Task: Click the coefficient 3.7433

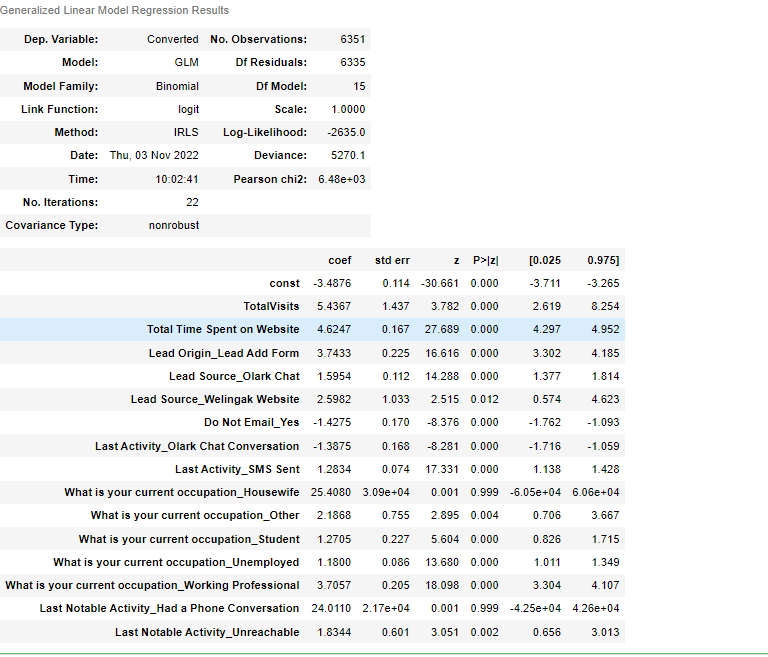Action: click(334, 353)
